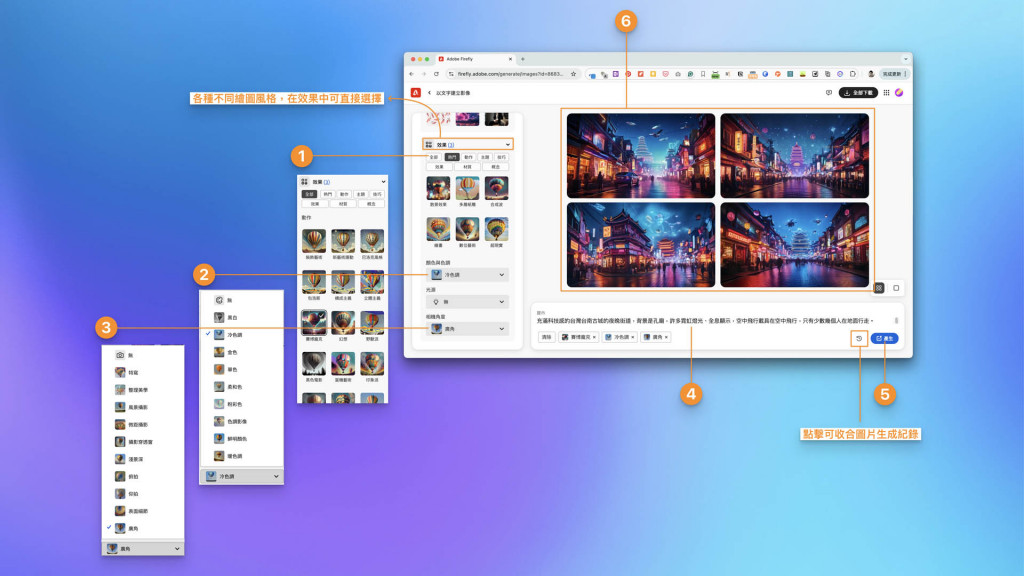Select the 熱門 tab in Firefly sidebar effects

(452, 157)
